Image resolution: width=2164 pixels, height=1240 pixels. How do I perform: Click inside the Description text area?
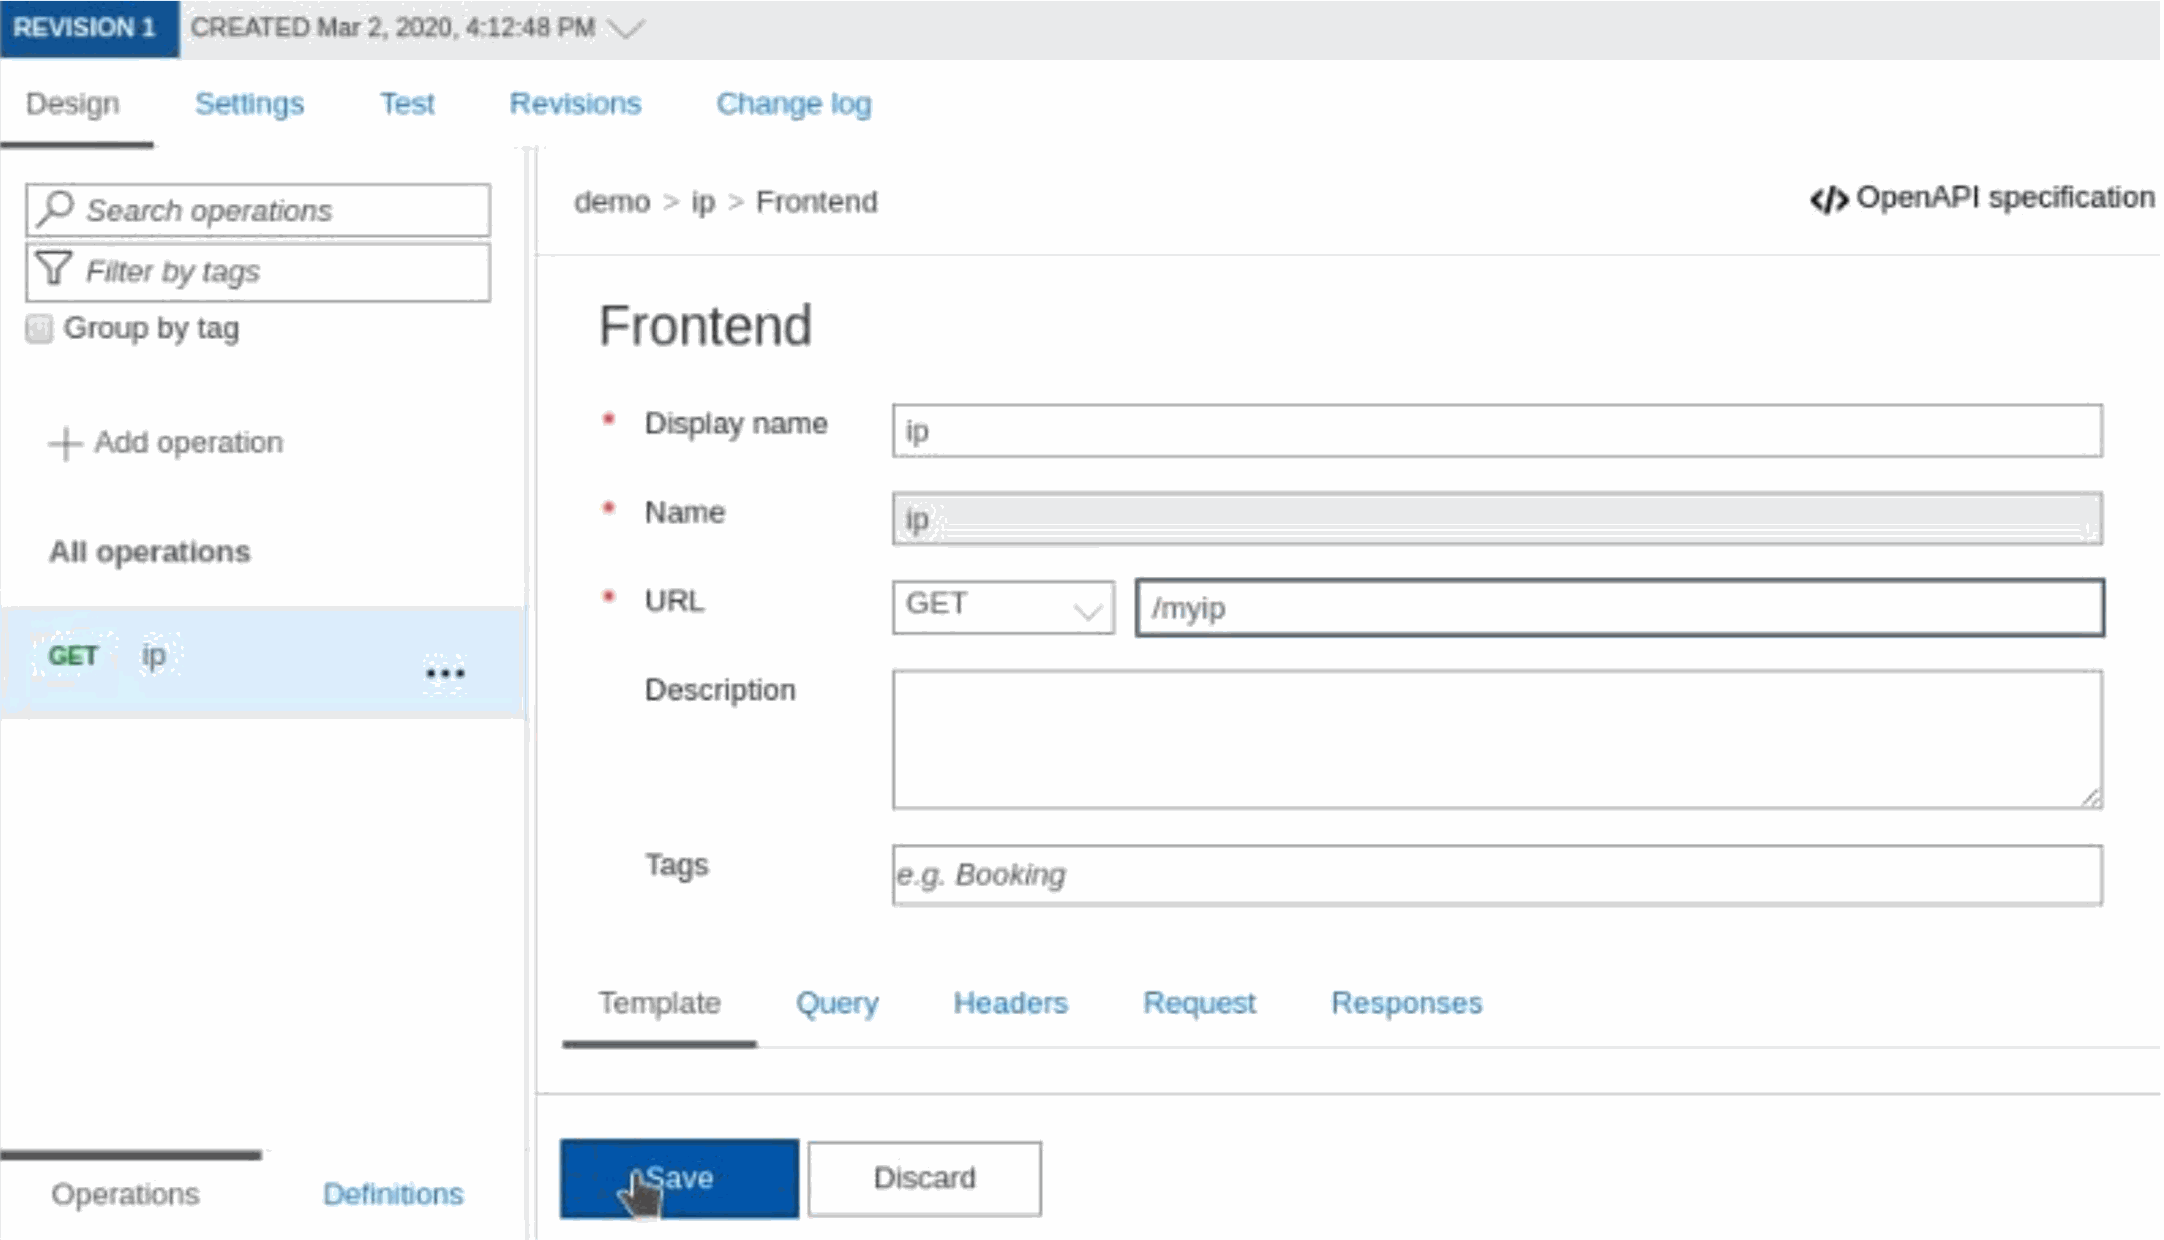click(1497, 739)
